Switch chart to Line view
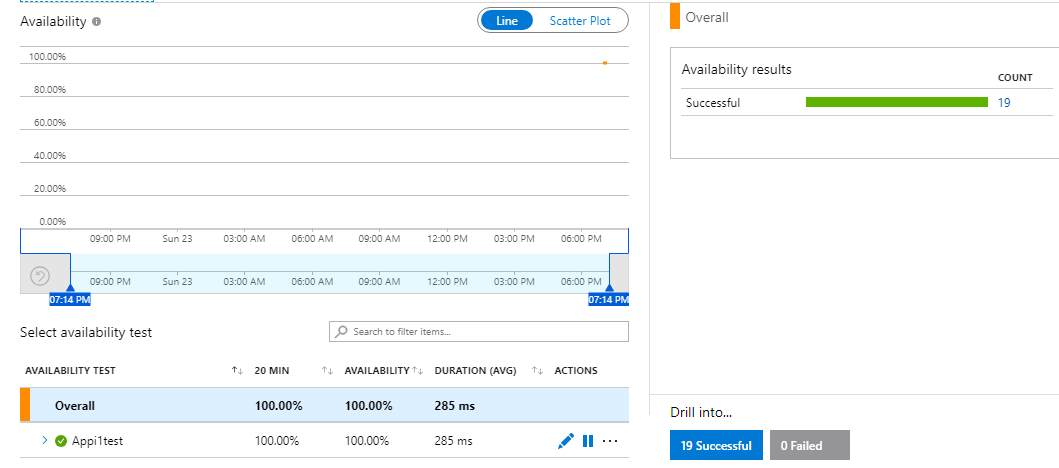The height and width of the screenshot is (468, 1059). pyautogui.click(x=507, y=21)
